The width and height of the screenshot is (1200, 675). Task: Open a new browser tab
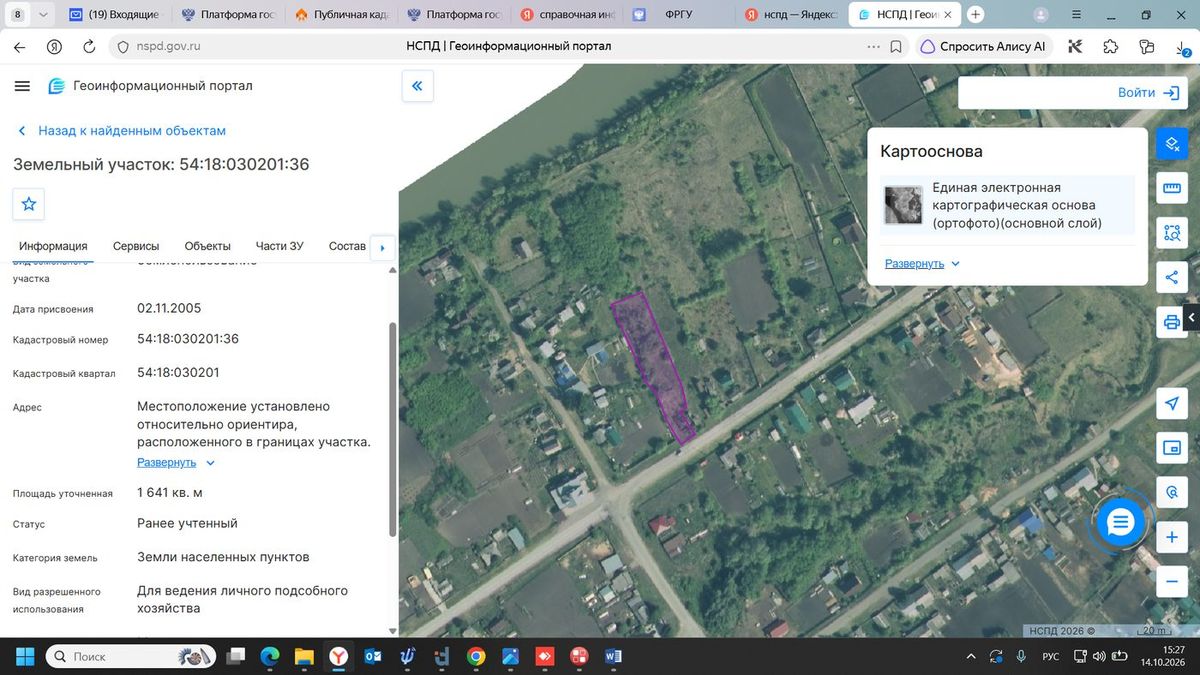(x=976, y=14)
